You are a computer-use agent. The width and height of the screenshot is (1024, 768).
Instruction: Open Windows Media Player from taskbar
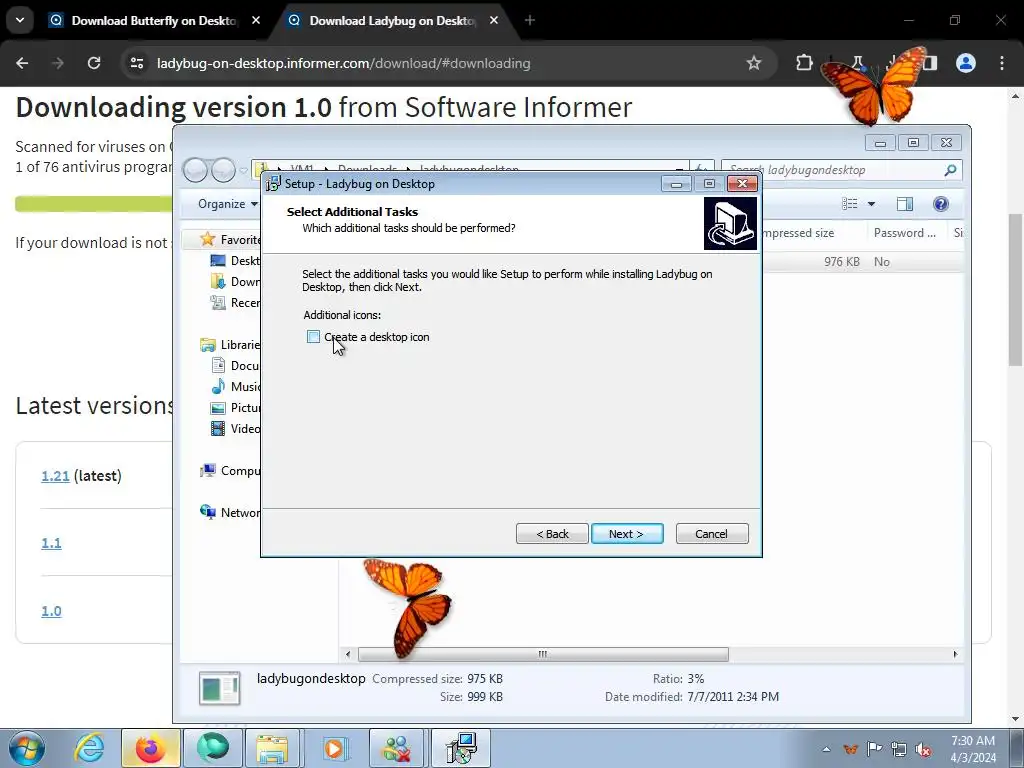tap(335, 748)
